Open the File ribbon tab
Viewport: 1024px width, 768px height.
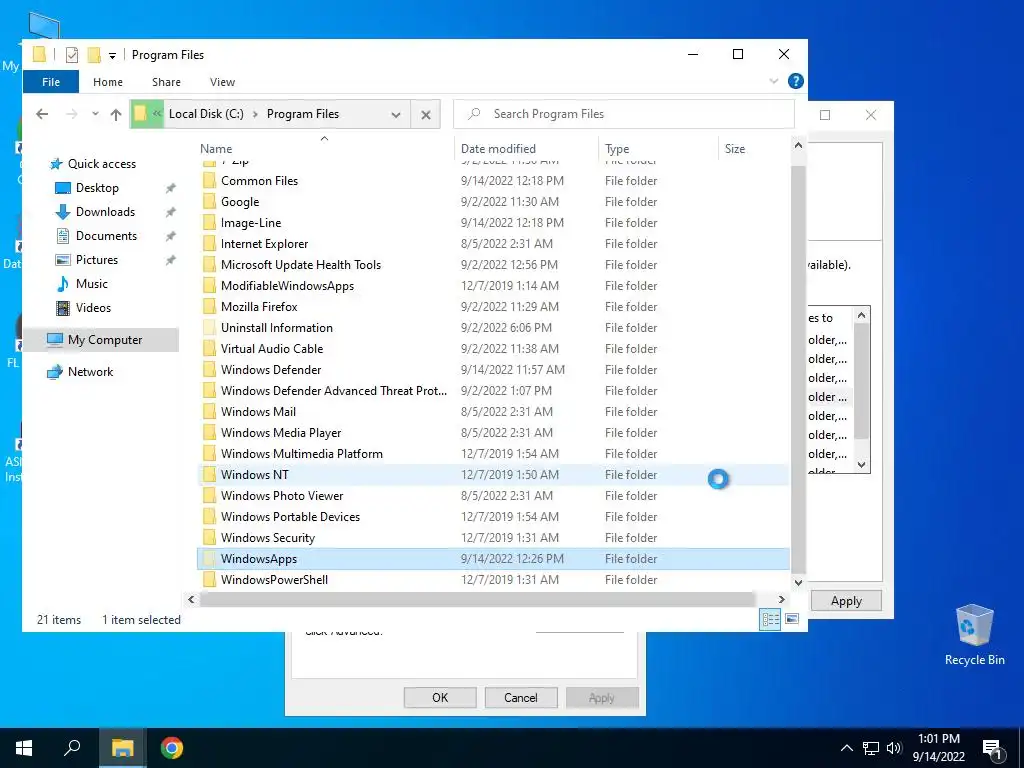(51, 82)
